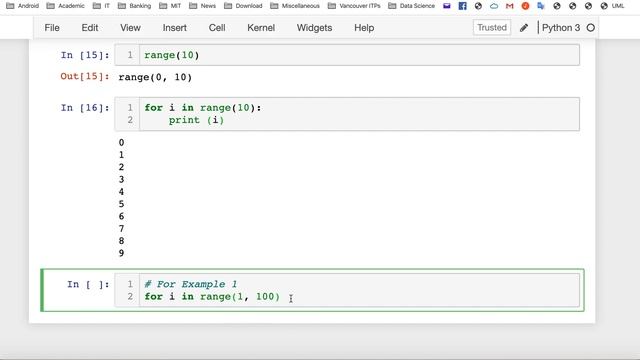
Task: Open the UML bookmark
Action: click(613, 6)
